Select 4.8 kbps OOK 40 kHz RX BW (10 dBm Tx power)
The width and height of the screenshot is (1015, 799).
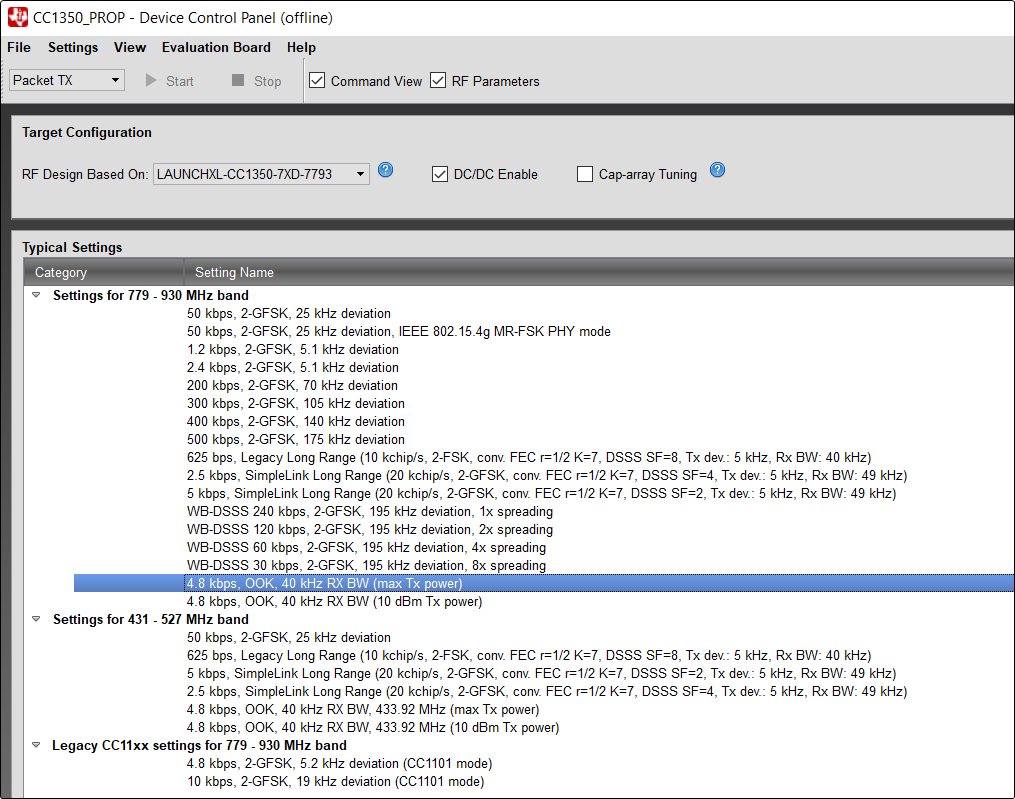pyautogui.click(x=335, y=602)
